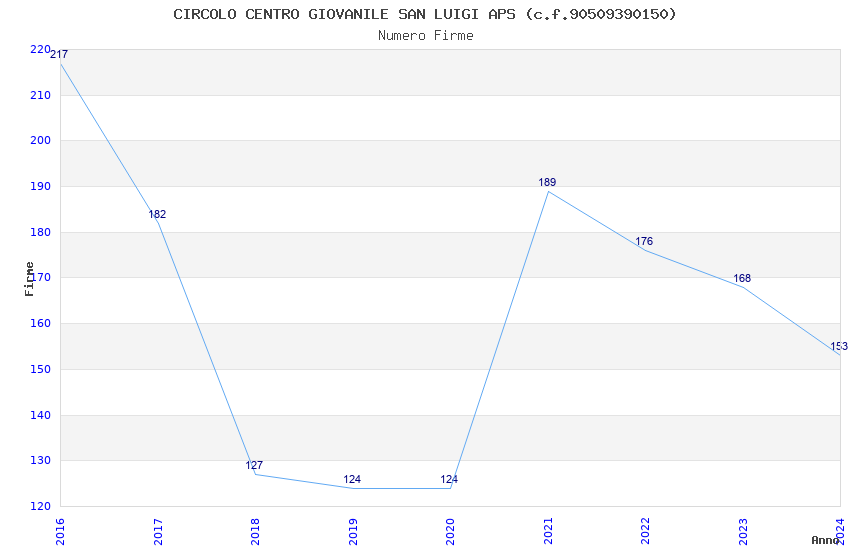Click the data label 217
This screenshot has height=550, width=850.
tap(59, 54)
